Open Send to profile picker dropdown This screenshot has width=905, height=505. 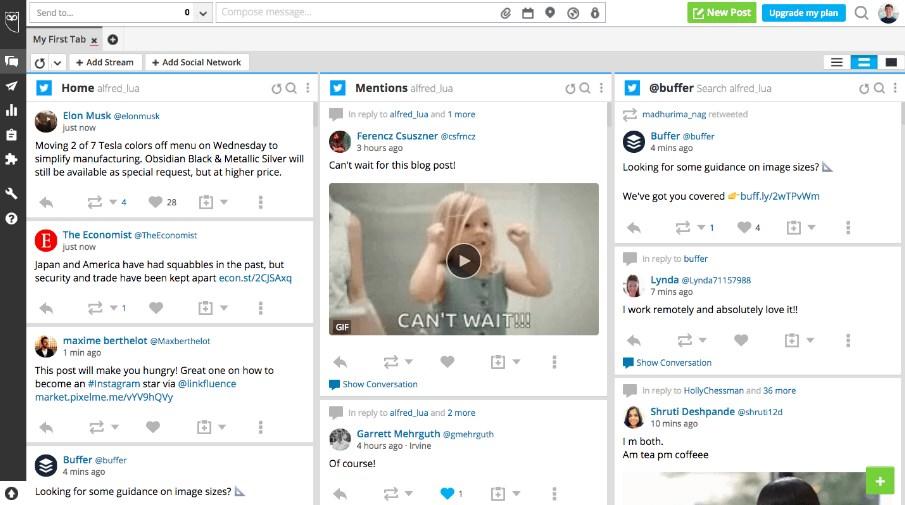pos(203,13)
